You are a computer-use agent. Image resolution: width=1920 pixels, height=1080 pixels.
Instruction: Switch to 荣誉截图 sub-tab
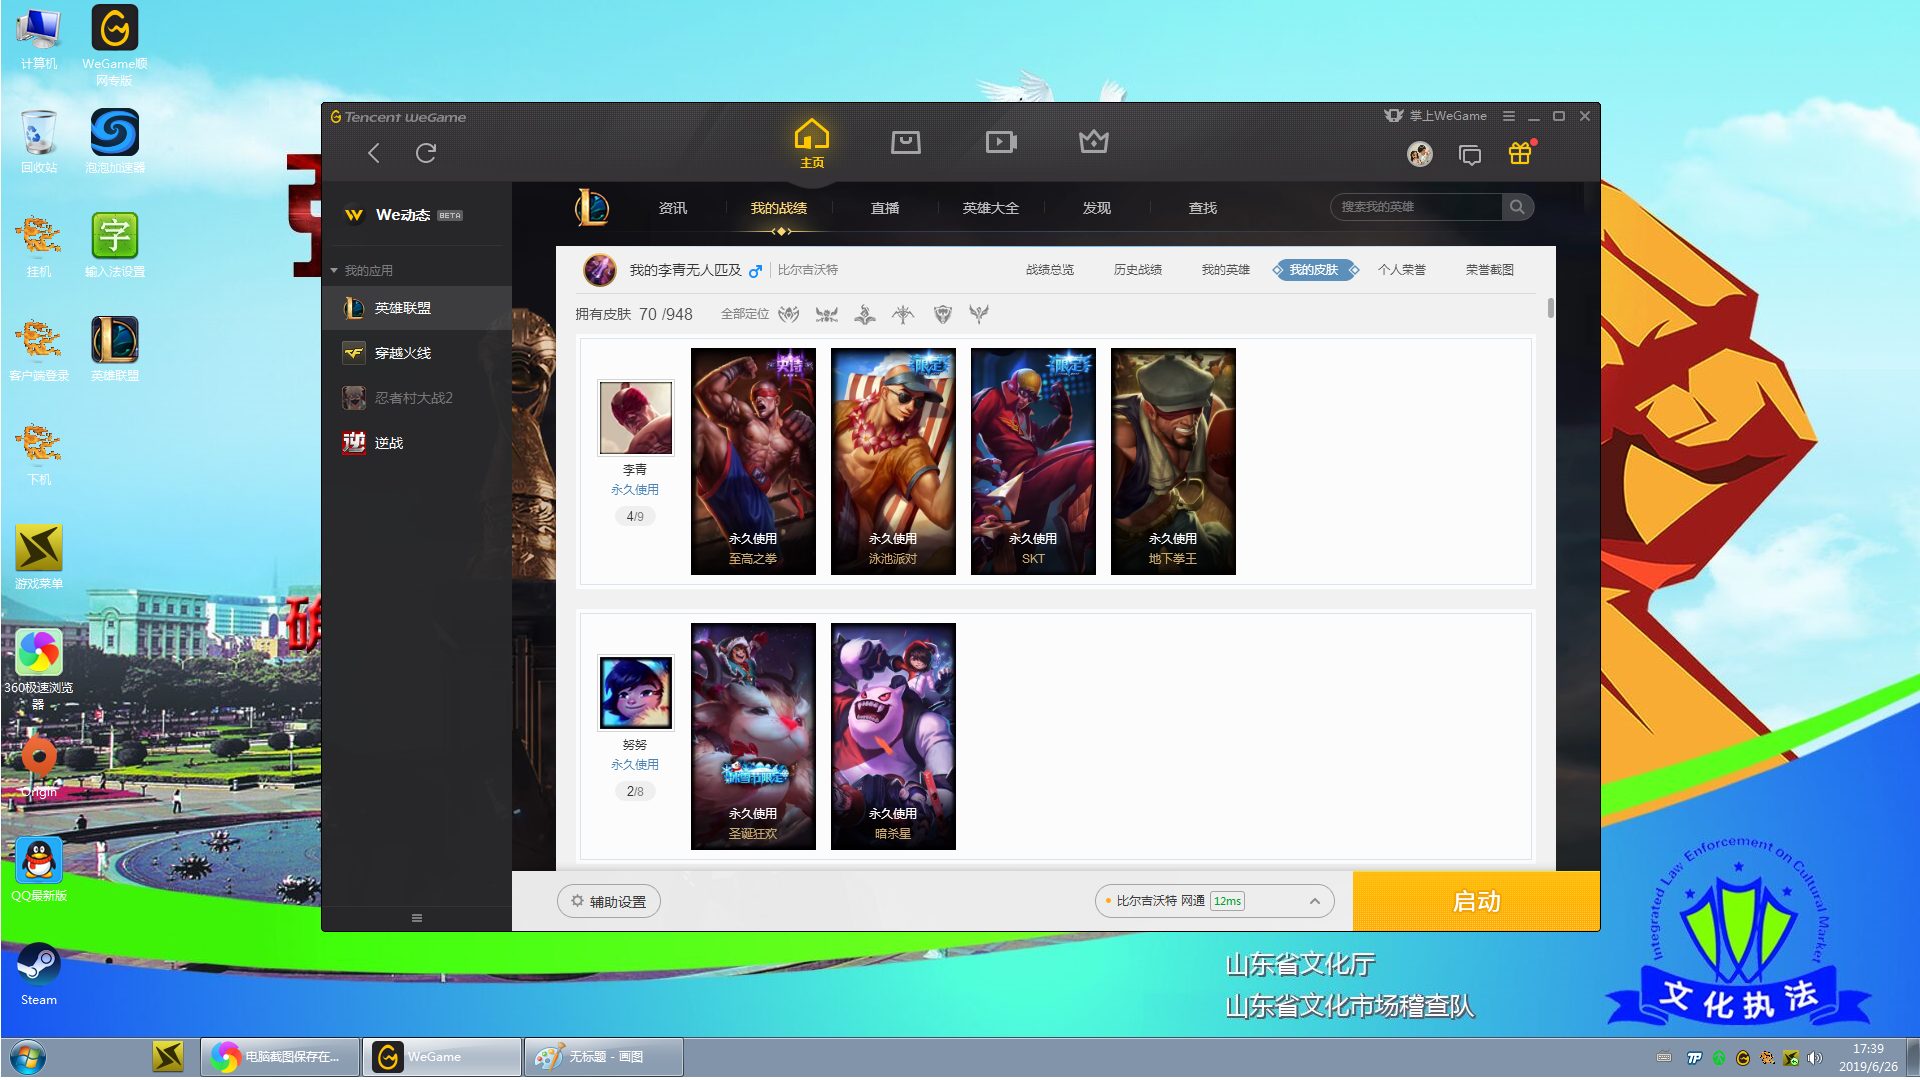(x=1490, y=270)
